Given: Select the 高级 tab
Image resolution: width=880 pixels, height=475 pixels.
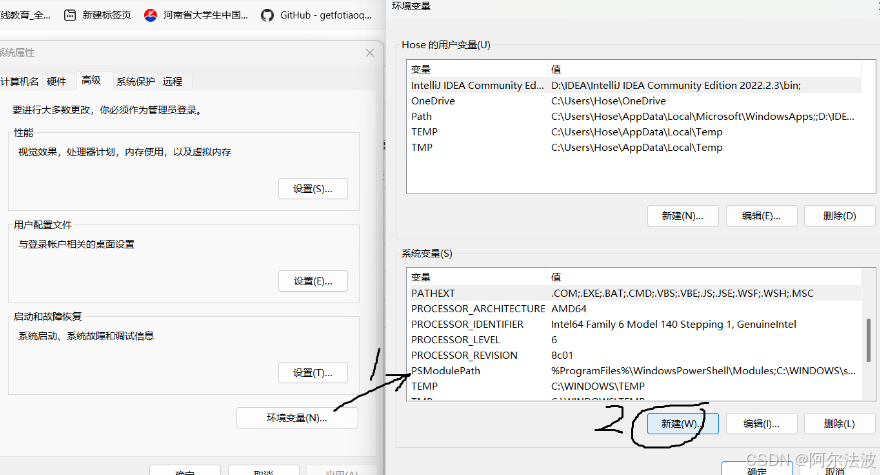Looking at the screenshot, I should [91, 80].
